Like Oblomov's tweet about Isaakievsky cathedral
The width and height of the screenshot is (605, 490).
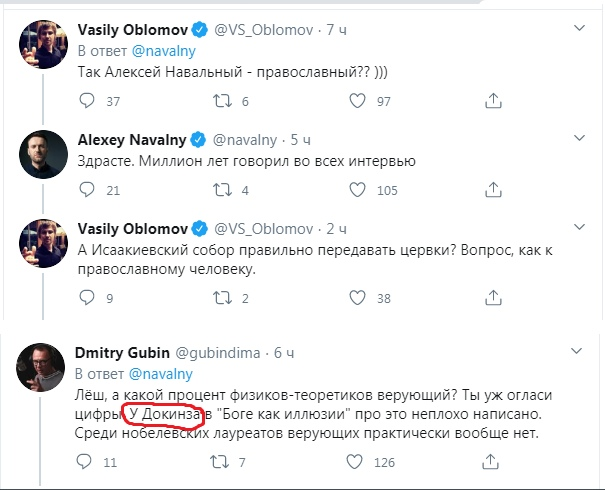pos(359,298)
